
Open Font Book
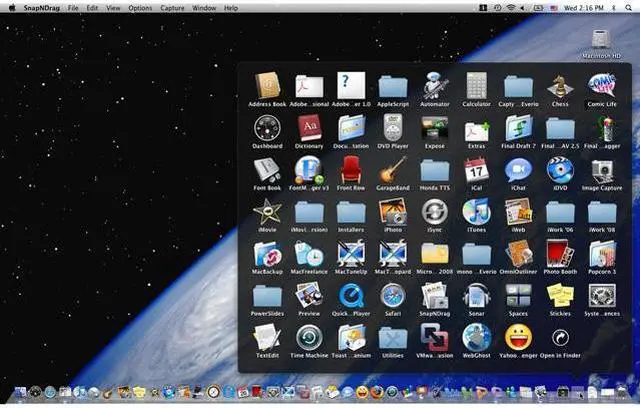click(x=267, y=170)
